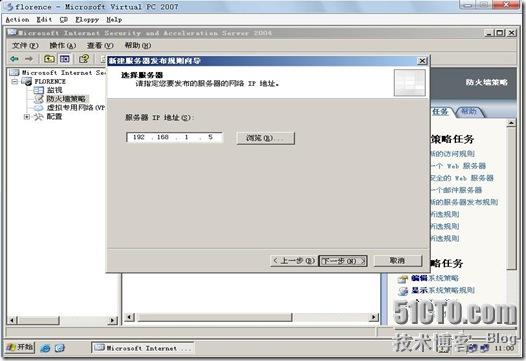526x361 pixels.
Task: Click tree pane horizontal scrollbar right arrow
Action: (113, 320)
